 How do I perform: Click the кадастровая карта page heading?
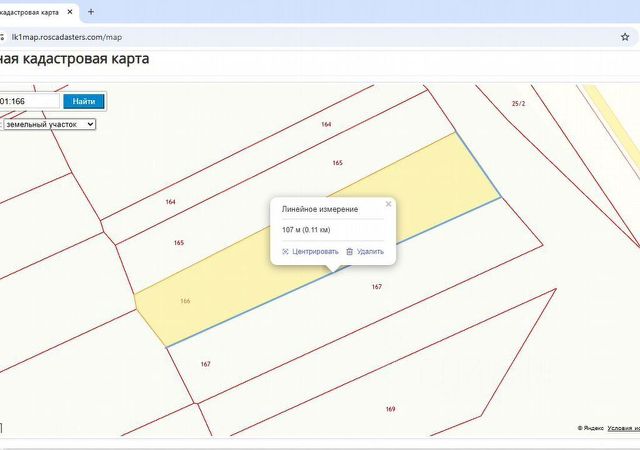74,59
